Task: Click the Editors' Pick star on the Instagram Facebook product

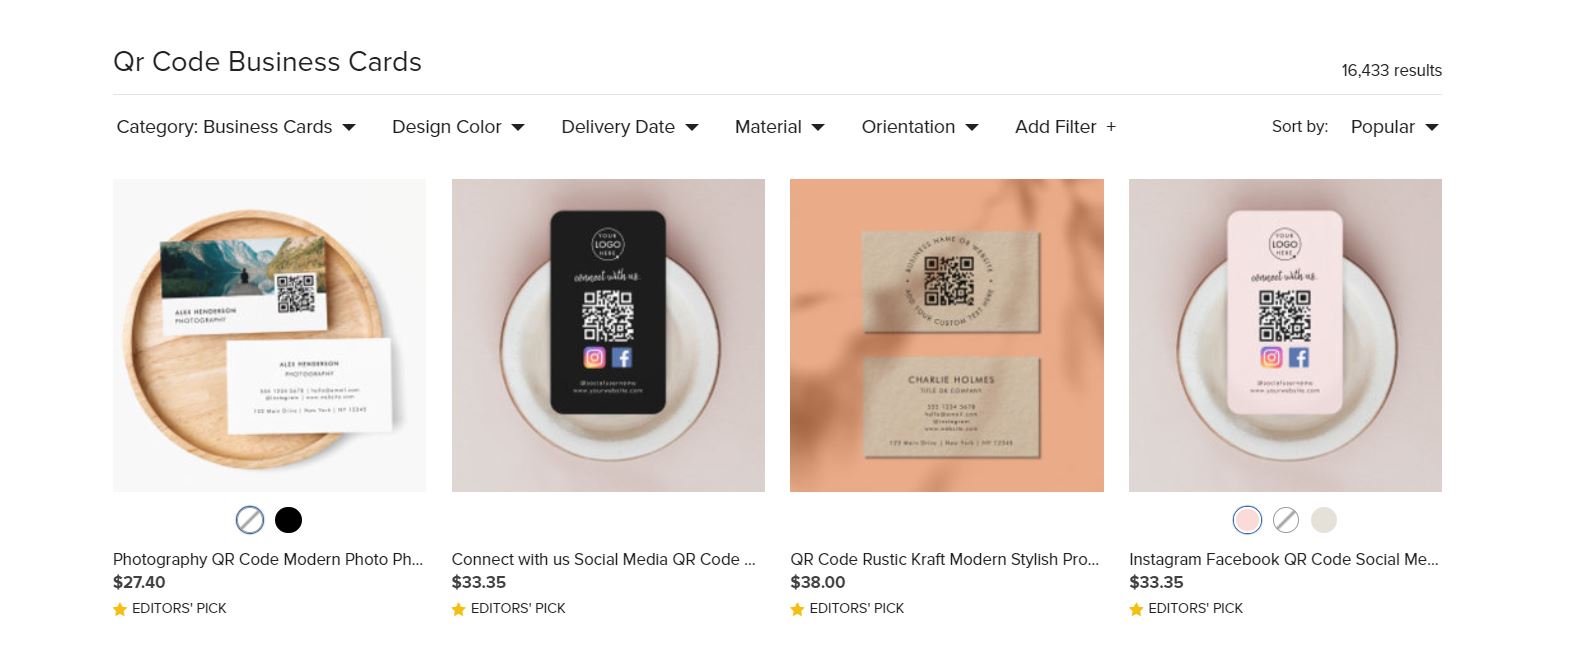Action: (x=1135, y=608)
